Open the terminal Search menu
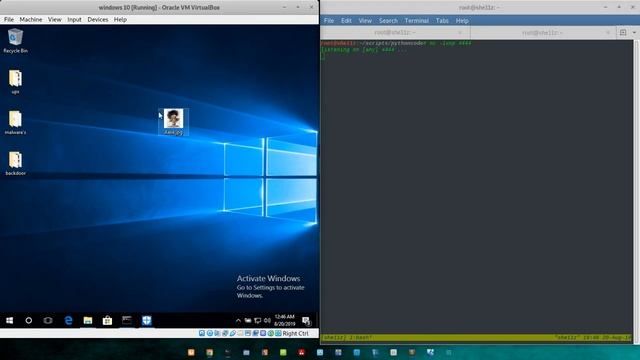Screen dimensions: 640x360 388,20
